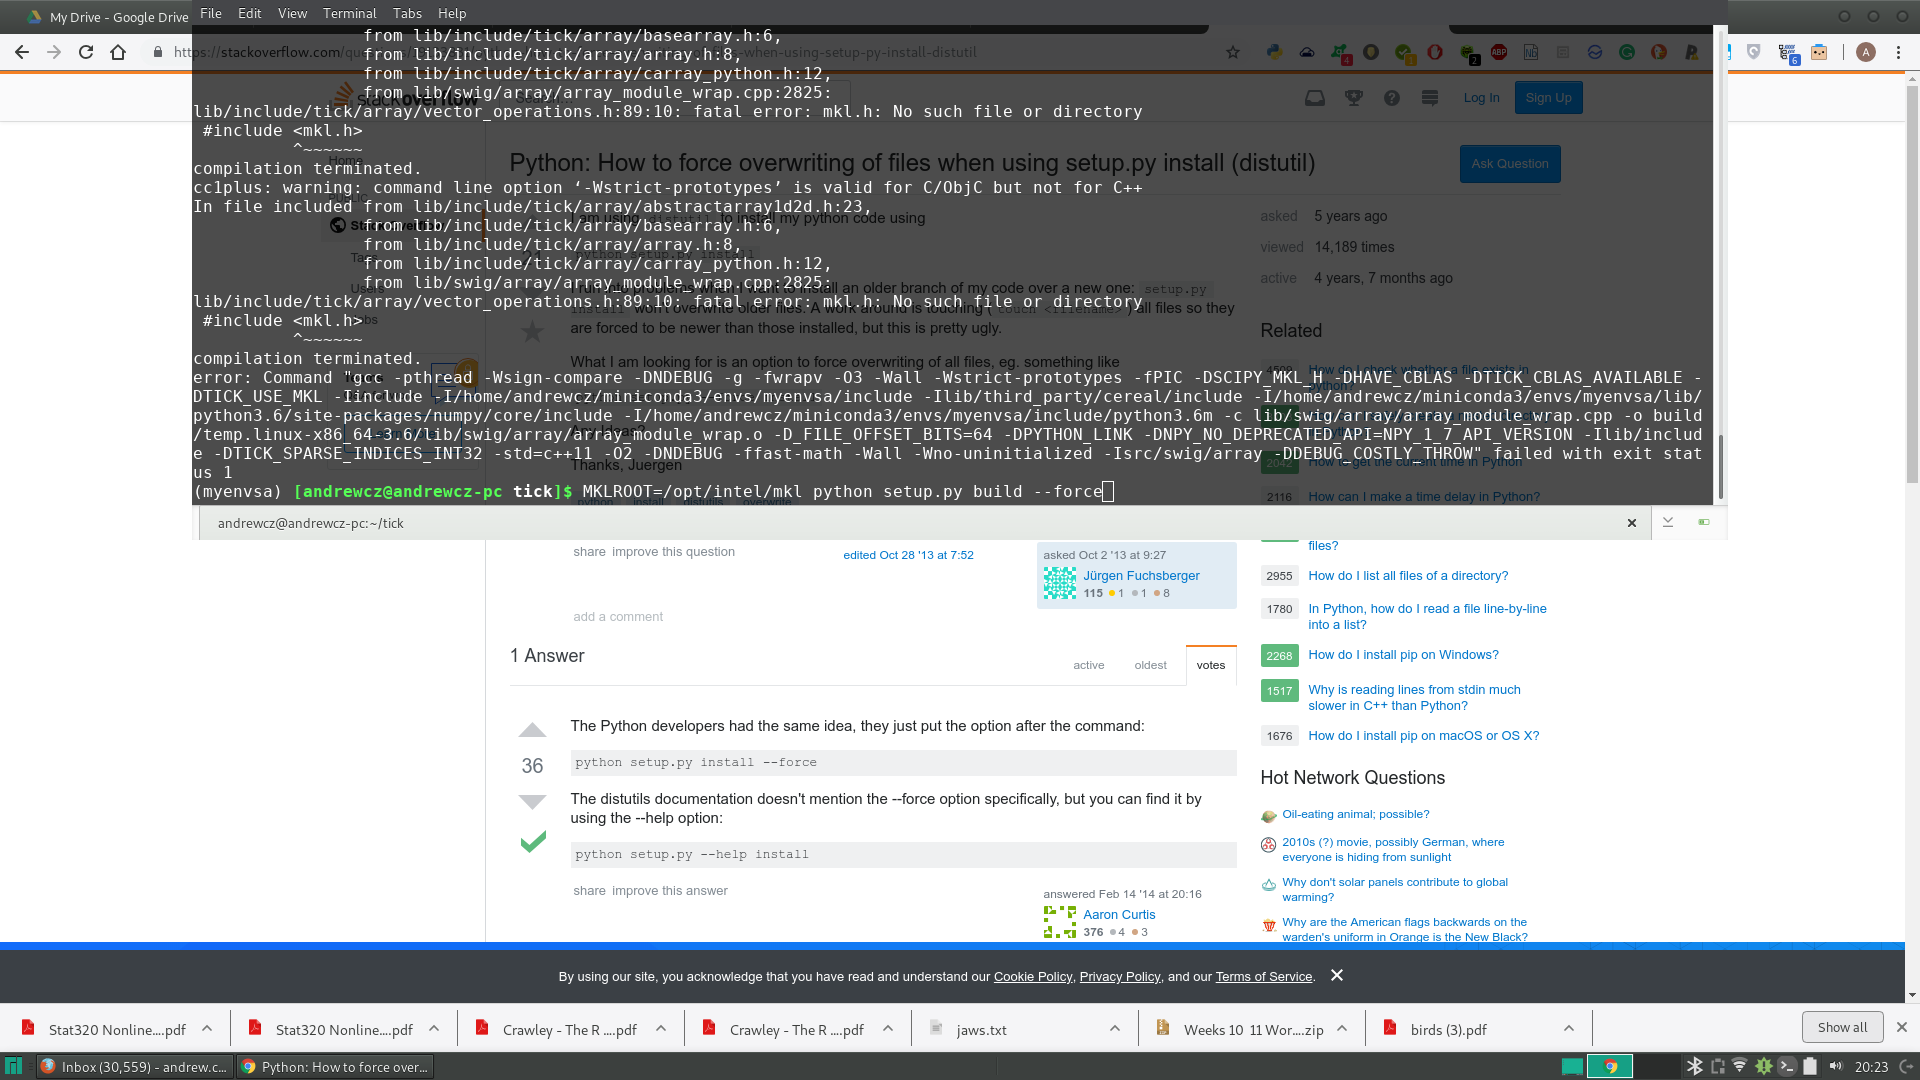The image size is (1920, 1080).
Task: Click the Wi-Fi icon in system tray
Action: click(x=1740, y=1066)
